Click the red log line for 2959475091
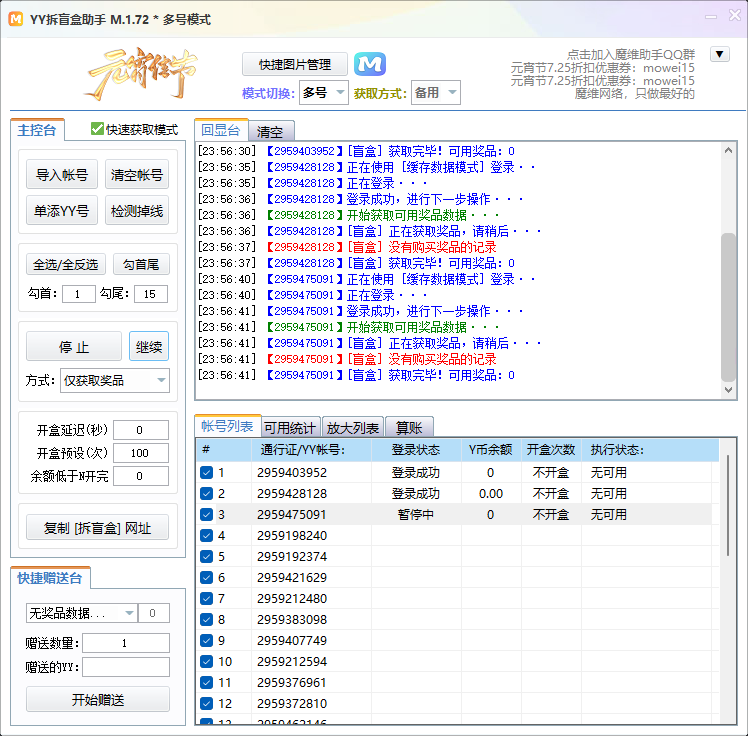This screenshot has height=736, width=748. [347, 359]
